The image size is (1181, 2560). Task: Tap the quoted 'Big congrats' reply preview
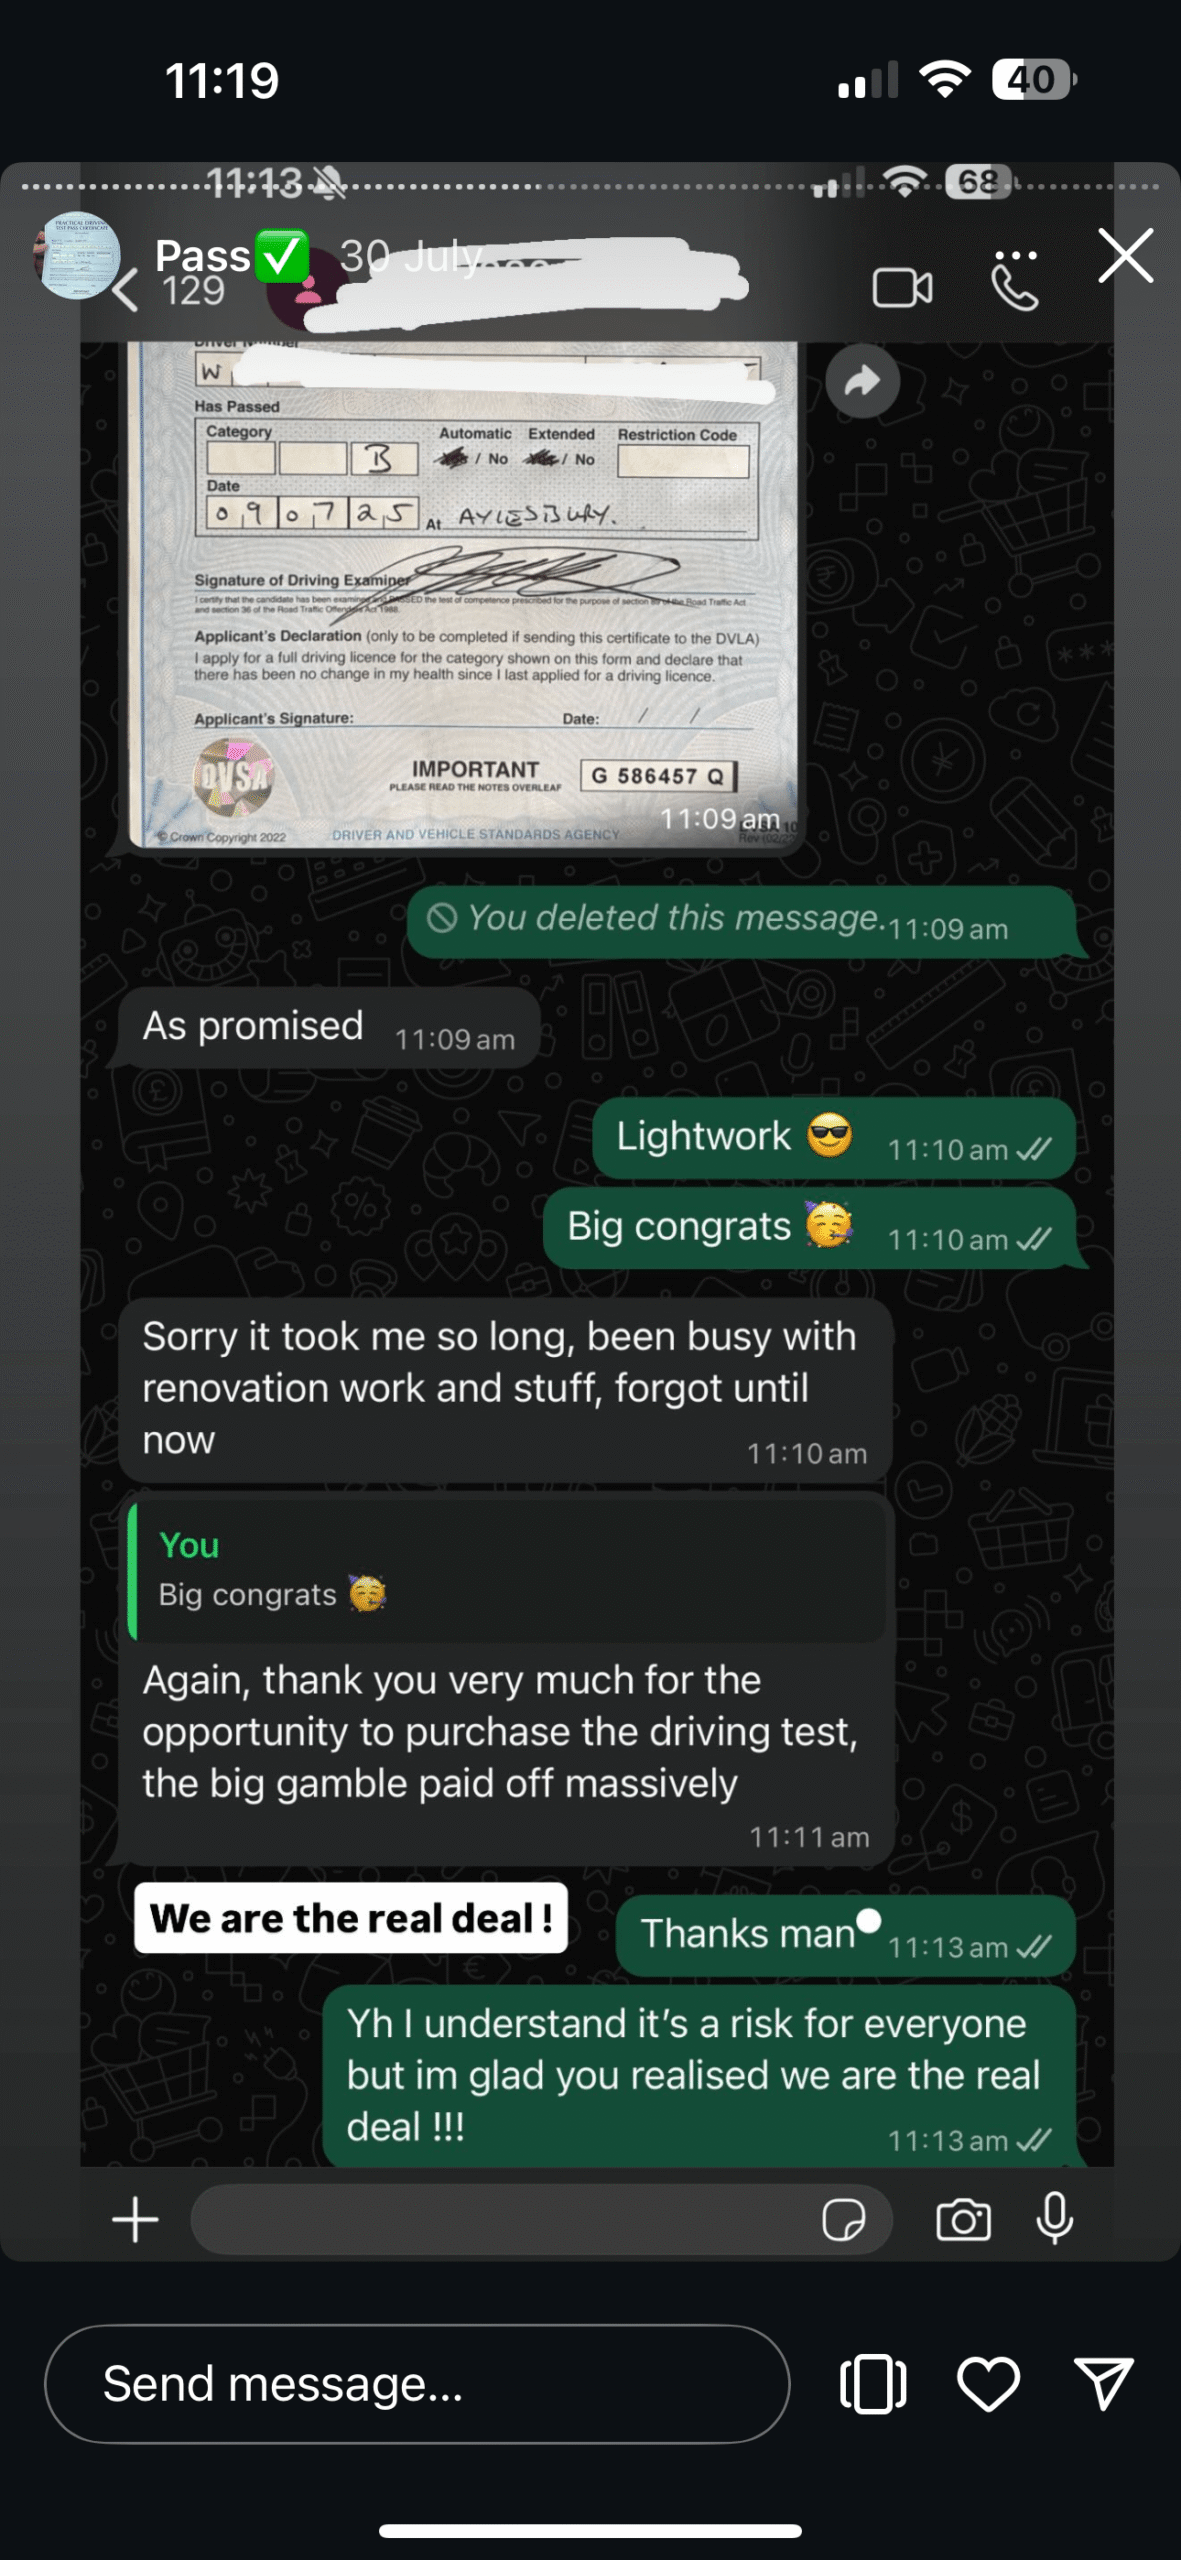(508, 1568)
